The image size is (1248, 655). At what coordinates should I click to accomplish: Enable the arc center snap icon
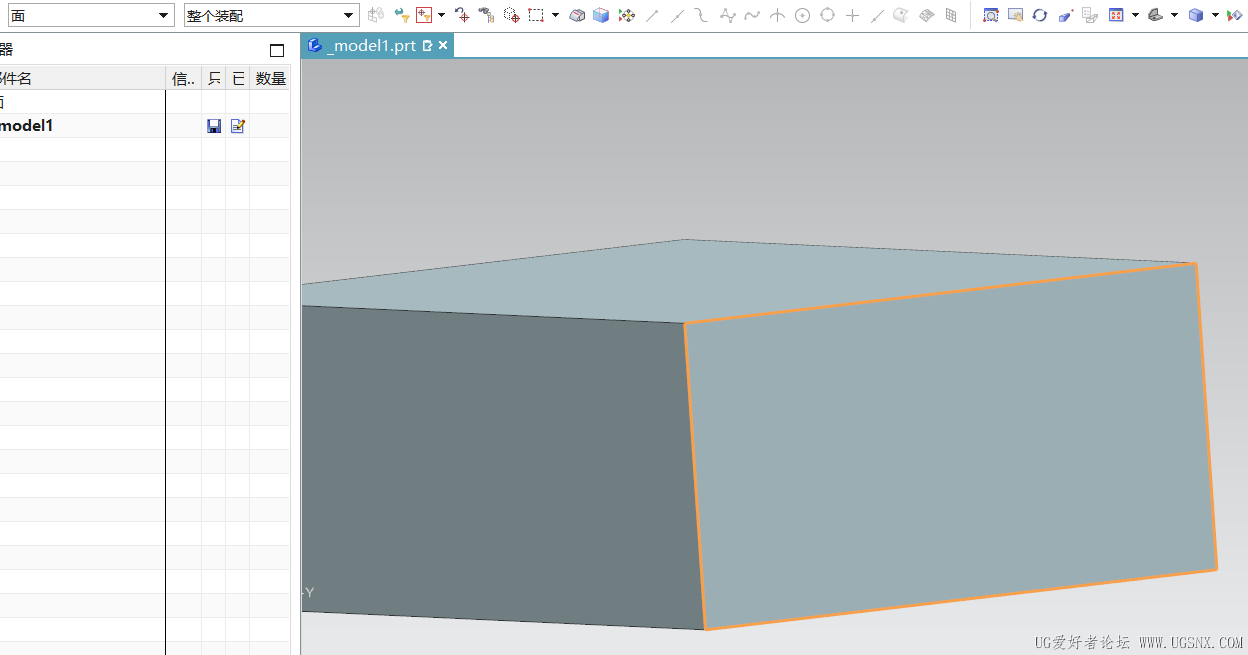click(x=802, y=15)
